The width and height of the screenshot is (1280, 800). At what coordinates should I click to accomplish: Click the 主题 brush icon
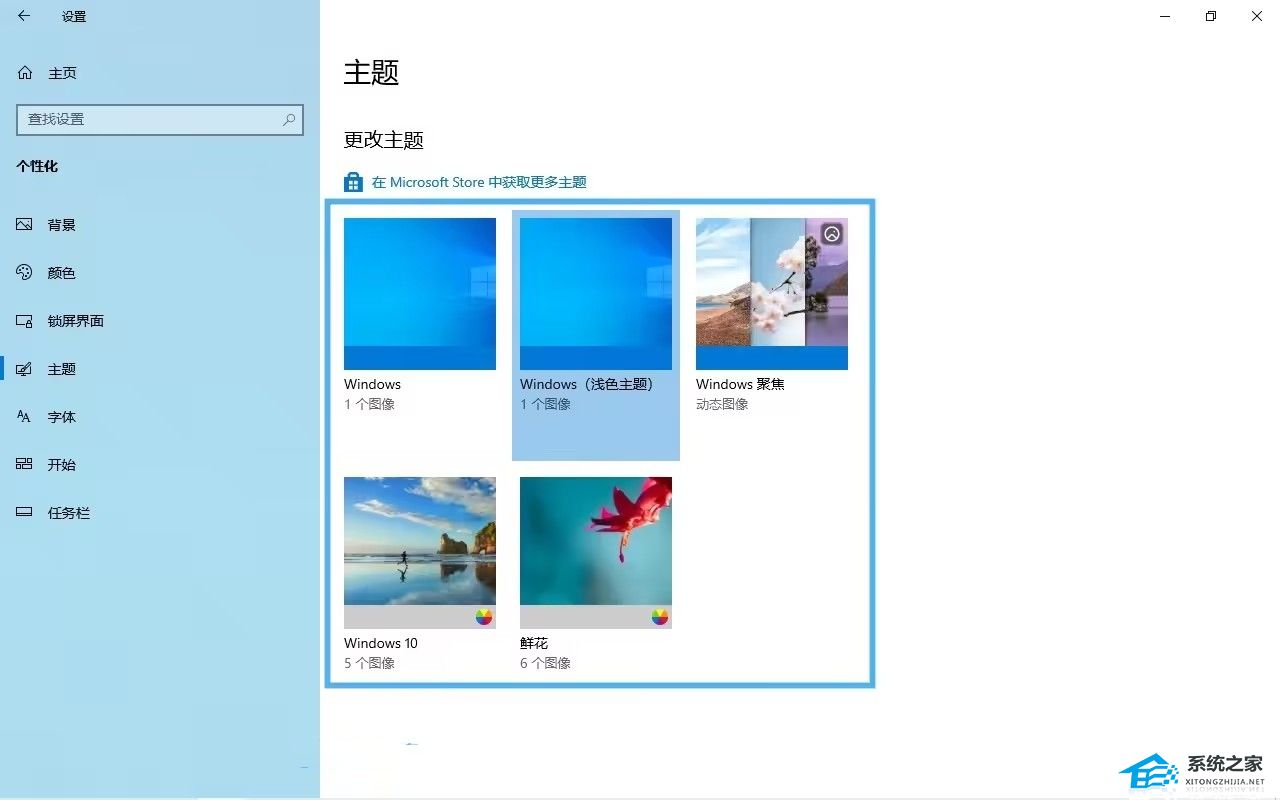click(x=25, y=369)
